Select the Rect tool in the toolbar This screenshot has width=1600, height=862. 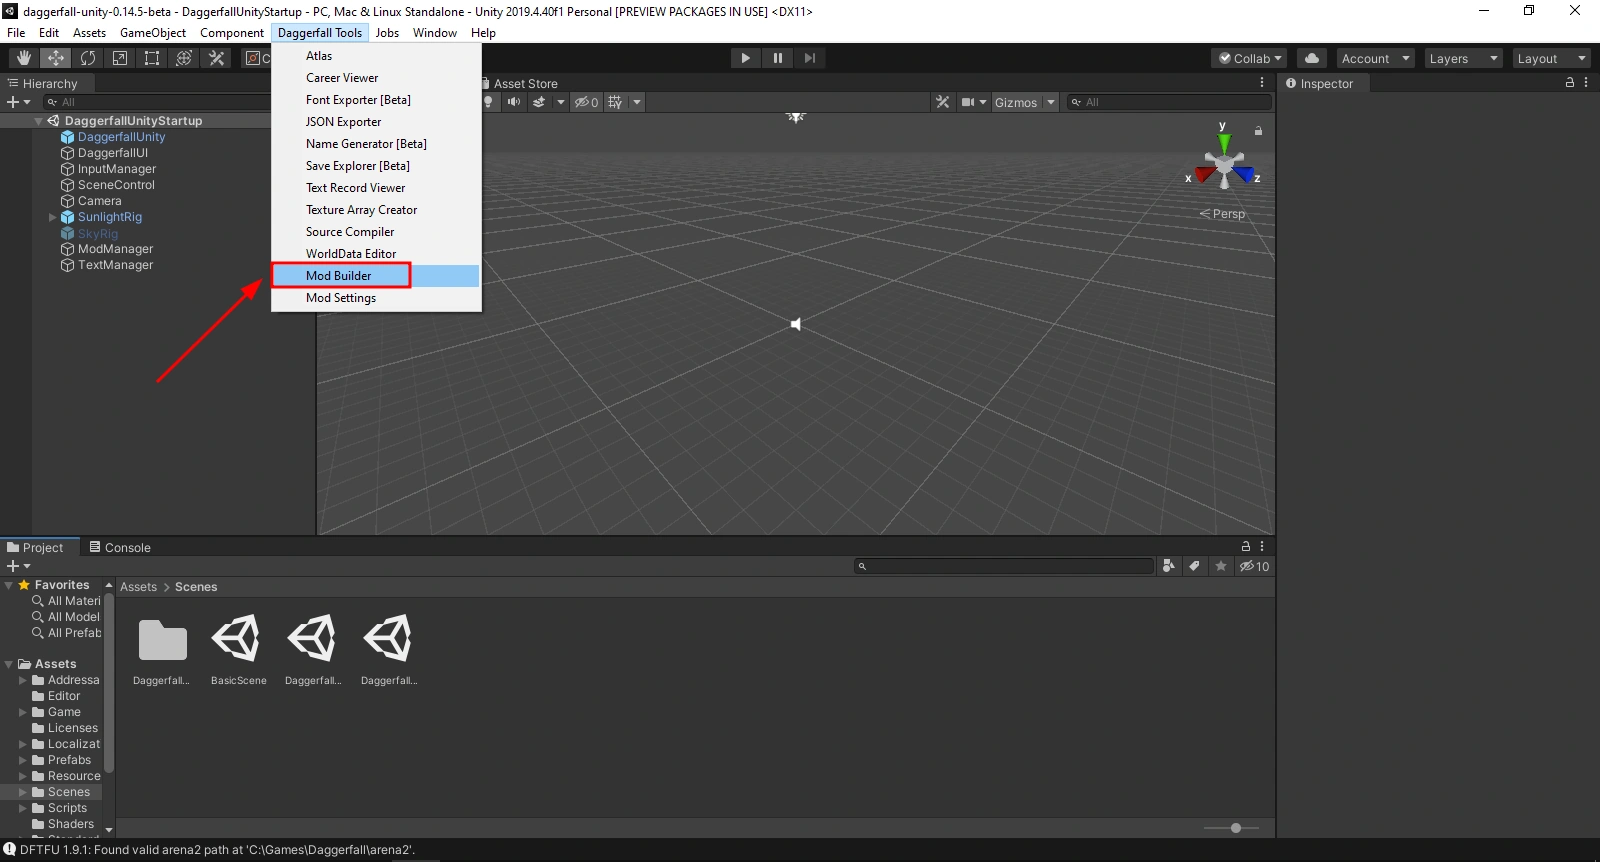tap(152, 58)
